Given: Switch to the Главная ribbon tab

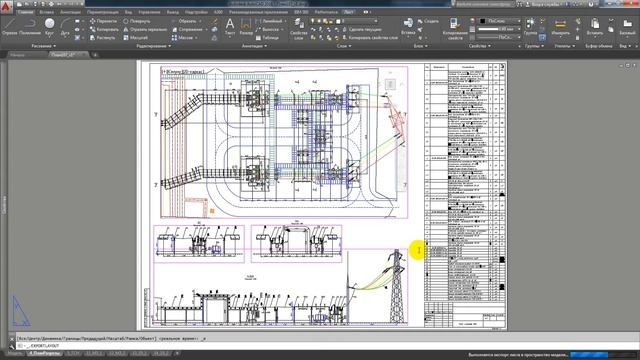Looking at the screenshot, I should pyautogui.click(x=25, y=12).
